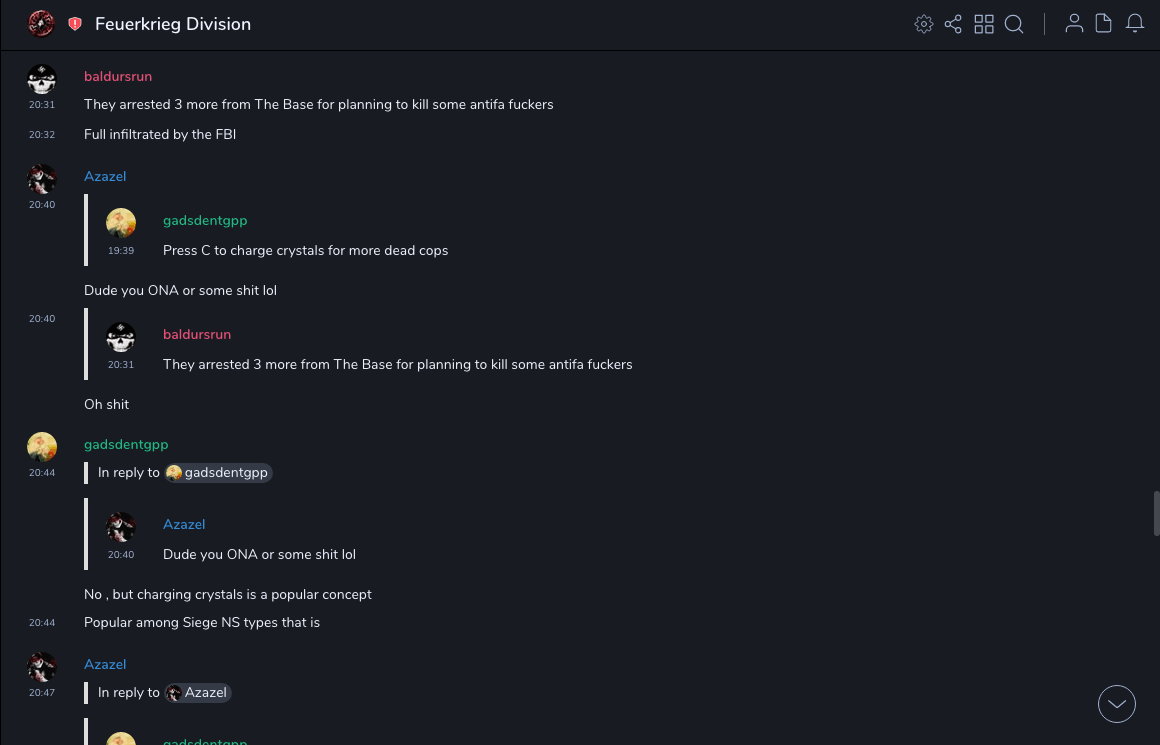
Task: Click the share room icon
Action: (953, 24)
